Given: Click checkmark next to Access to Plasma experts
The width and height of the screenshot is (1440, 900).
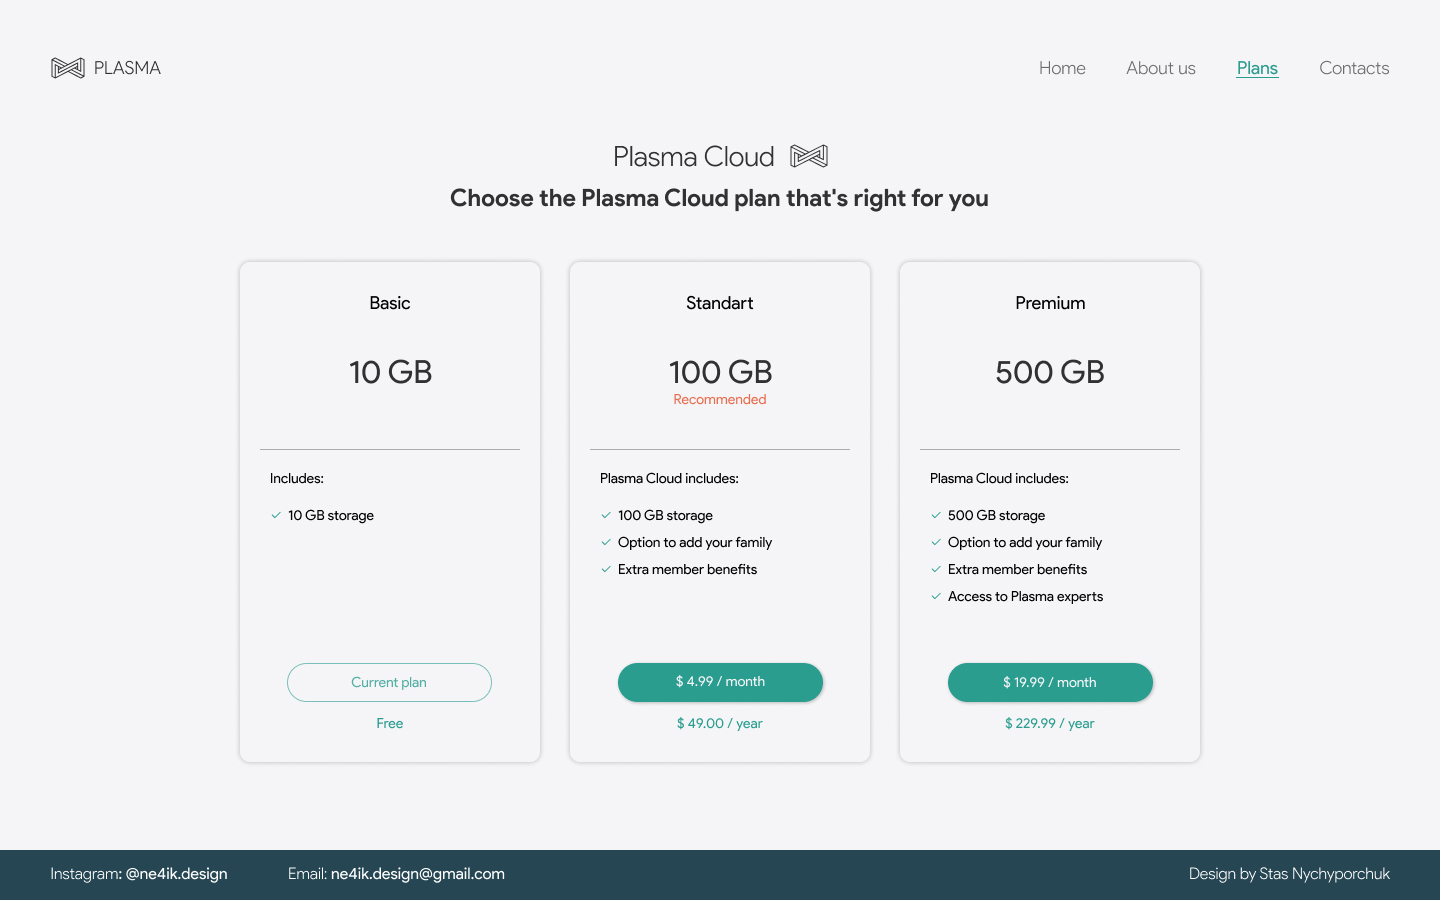Looking at the screenshot, I should (x=936, y=596).
